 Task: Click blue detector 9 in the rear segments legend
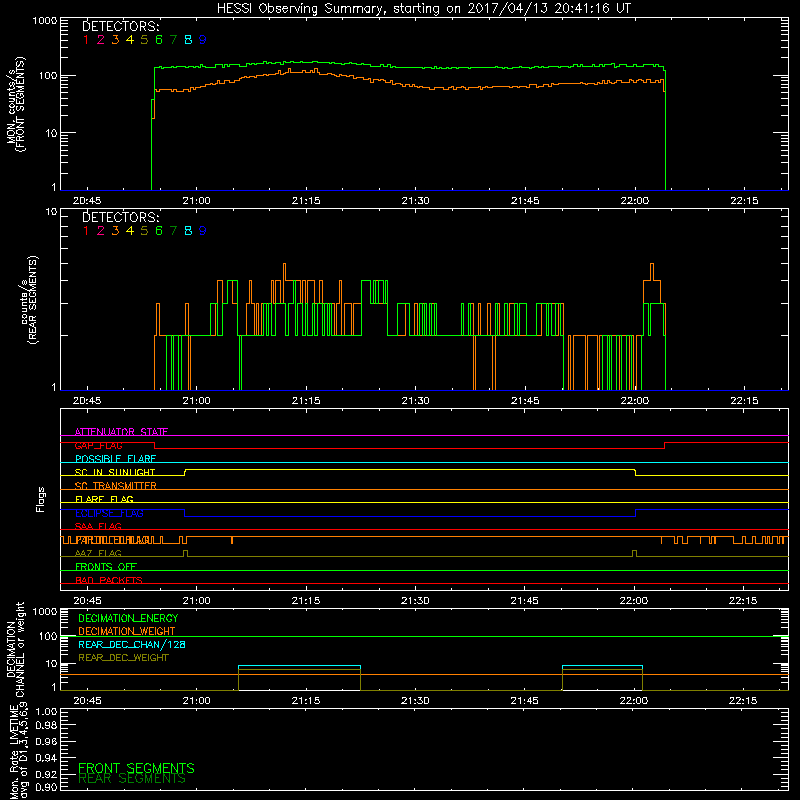(x=202, y=231)
